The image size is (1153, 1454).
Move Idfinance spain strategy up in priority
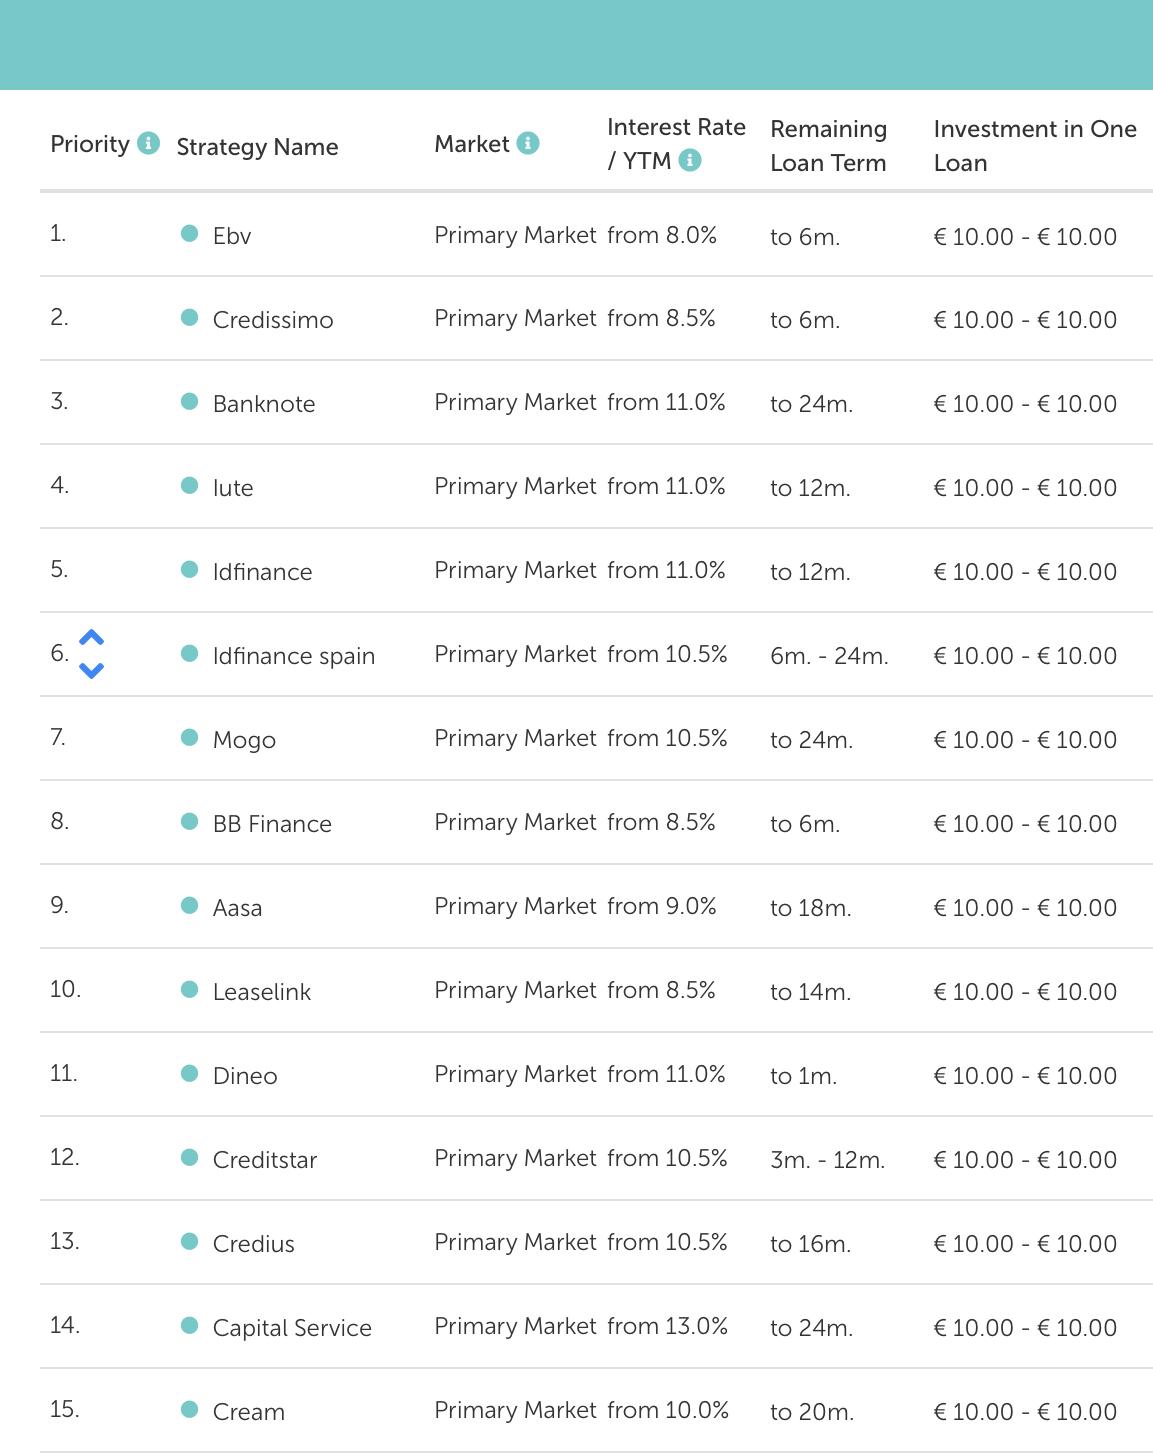coord(91,638)
